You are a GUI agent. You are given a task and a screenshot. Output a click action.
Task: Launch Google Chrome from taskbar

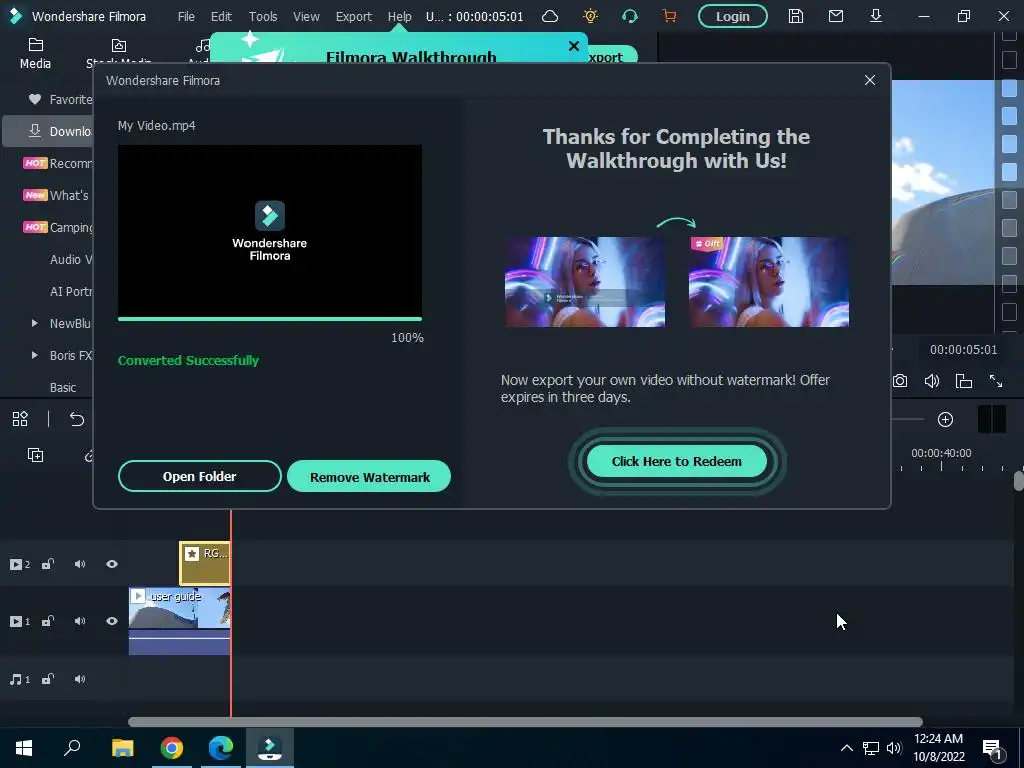[x=172, y=748]
